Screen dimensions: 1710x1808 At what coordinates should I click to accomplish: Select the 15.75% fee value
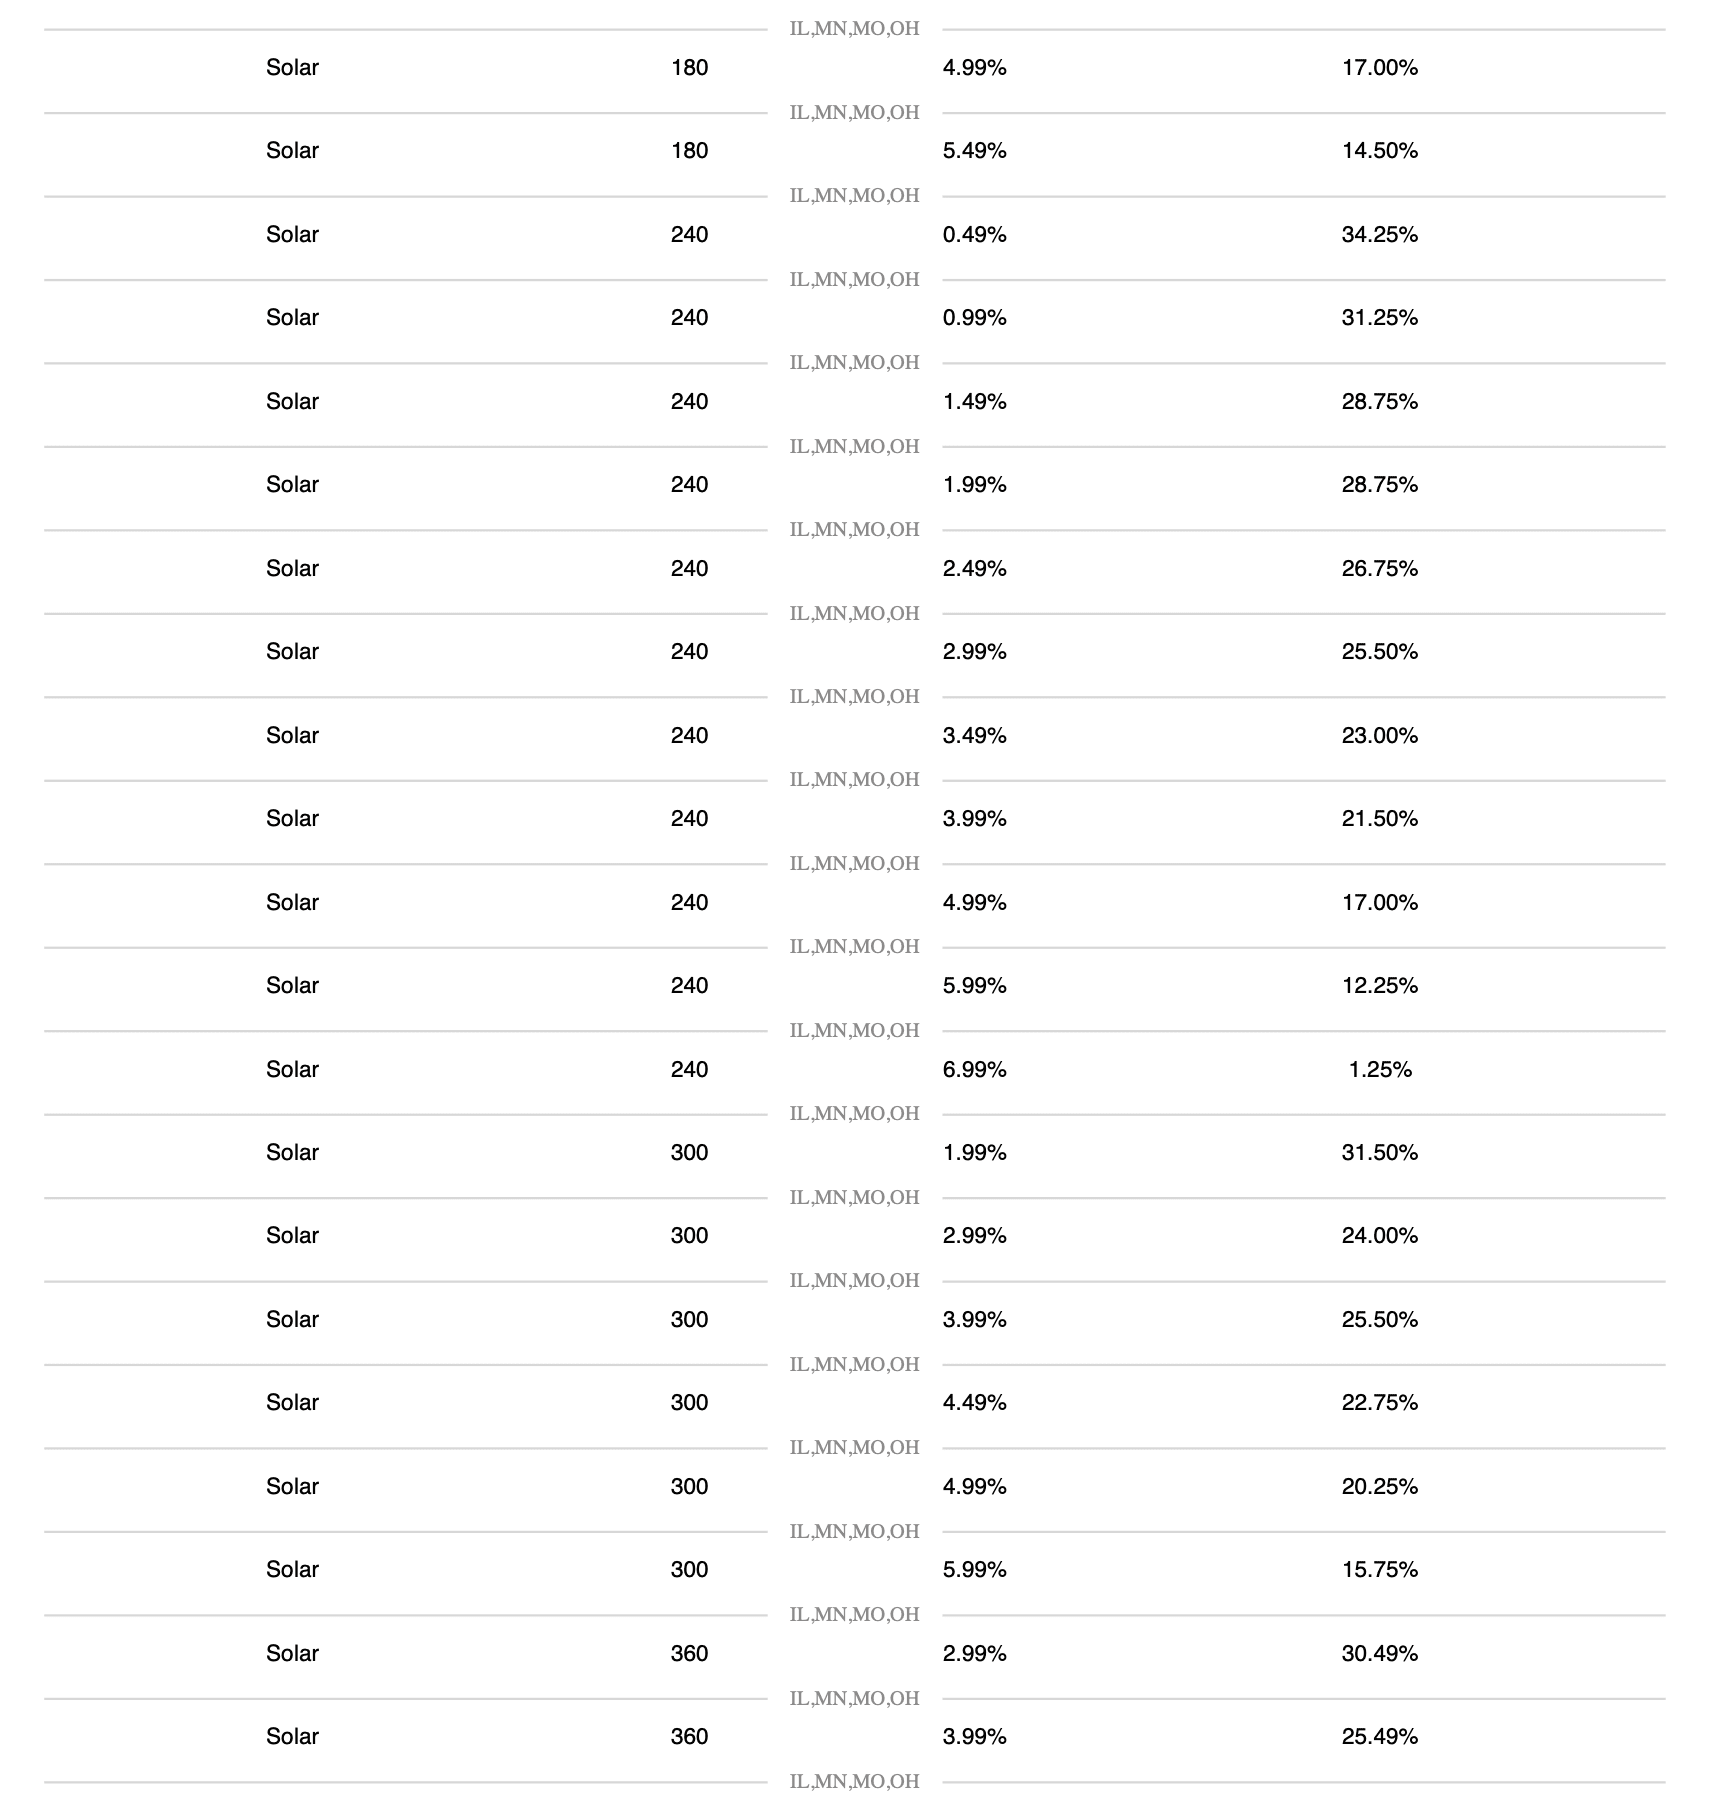[x=1379, y=1569]
